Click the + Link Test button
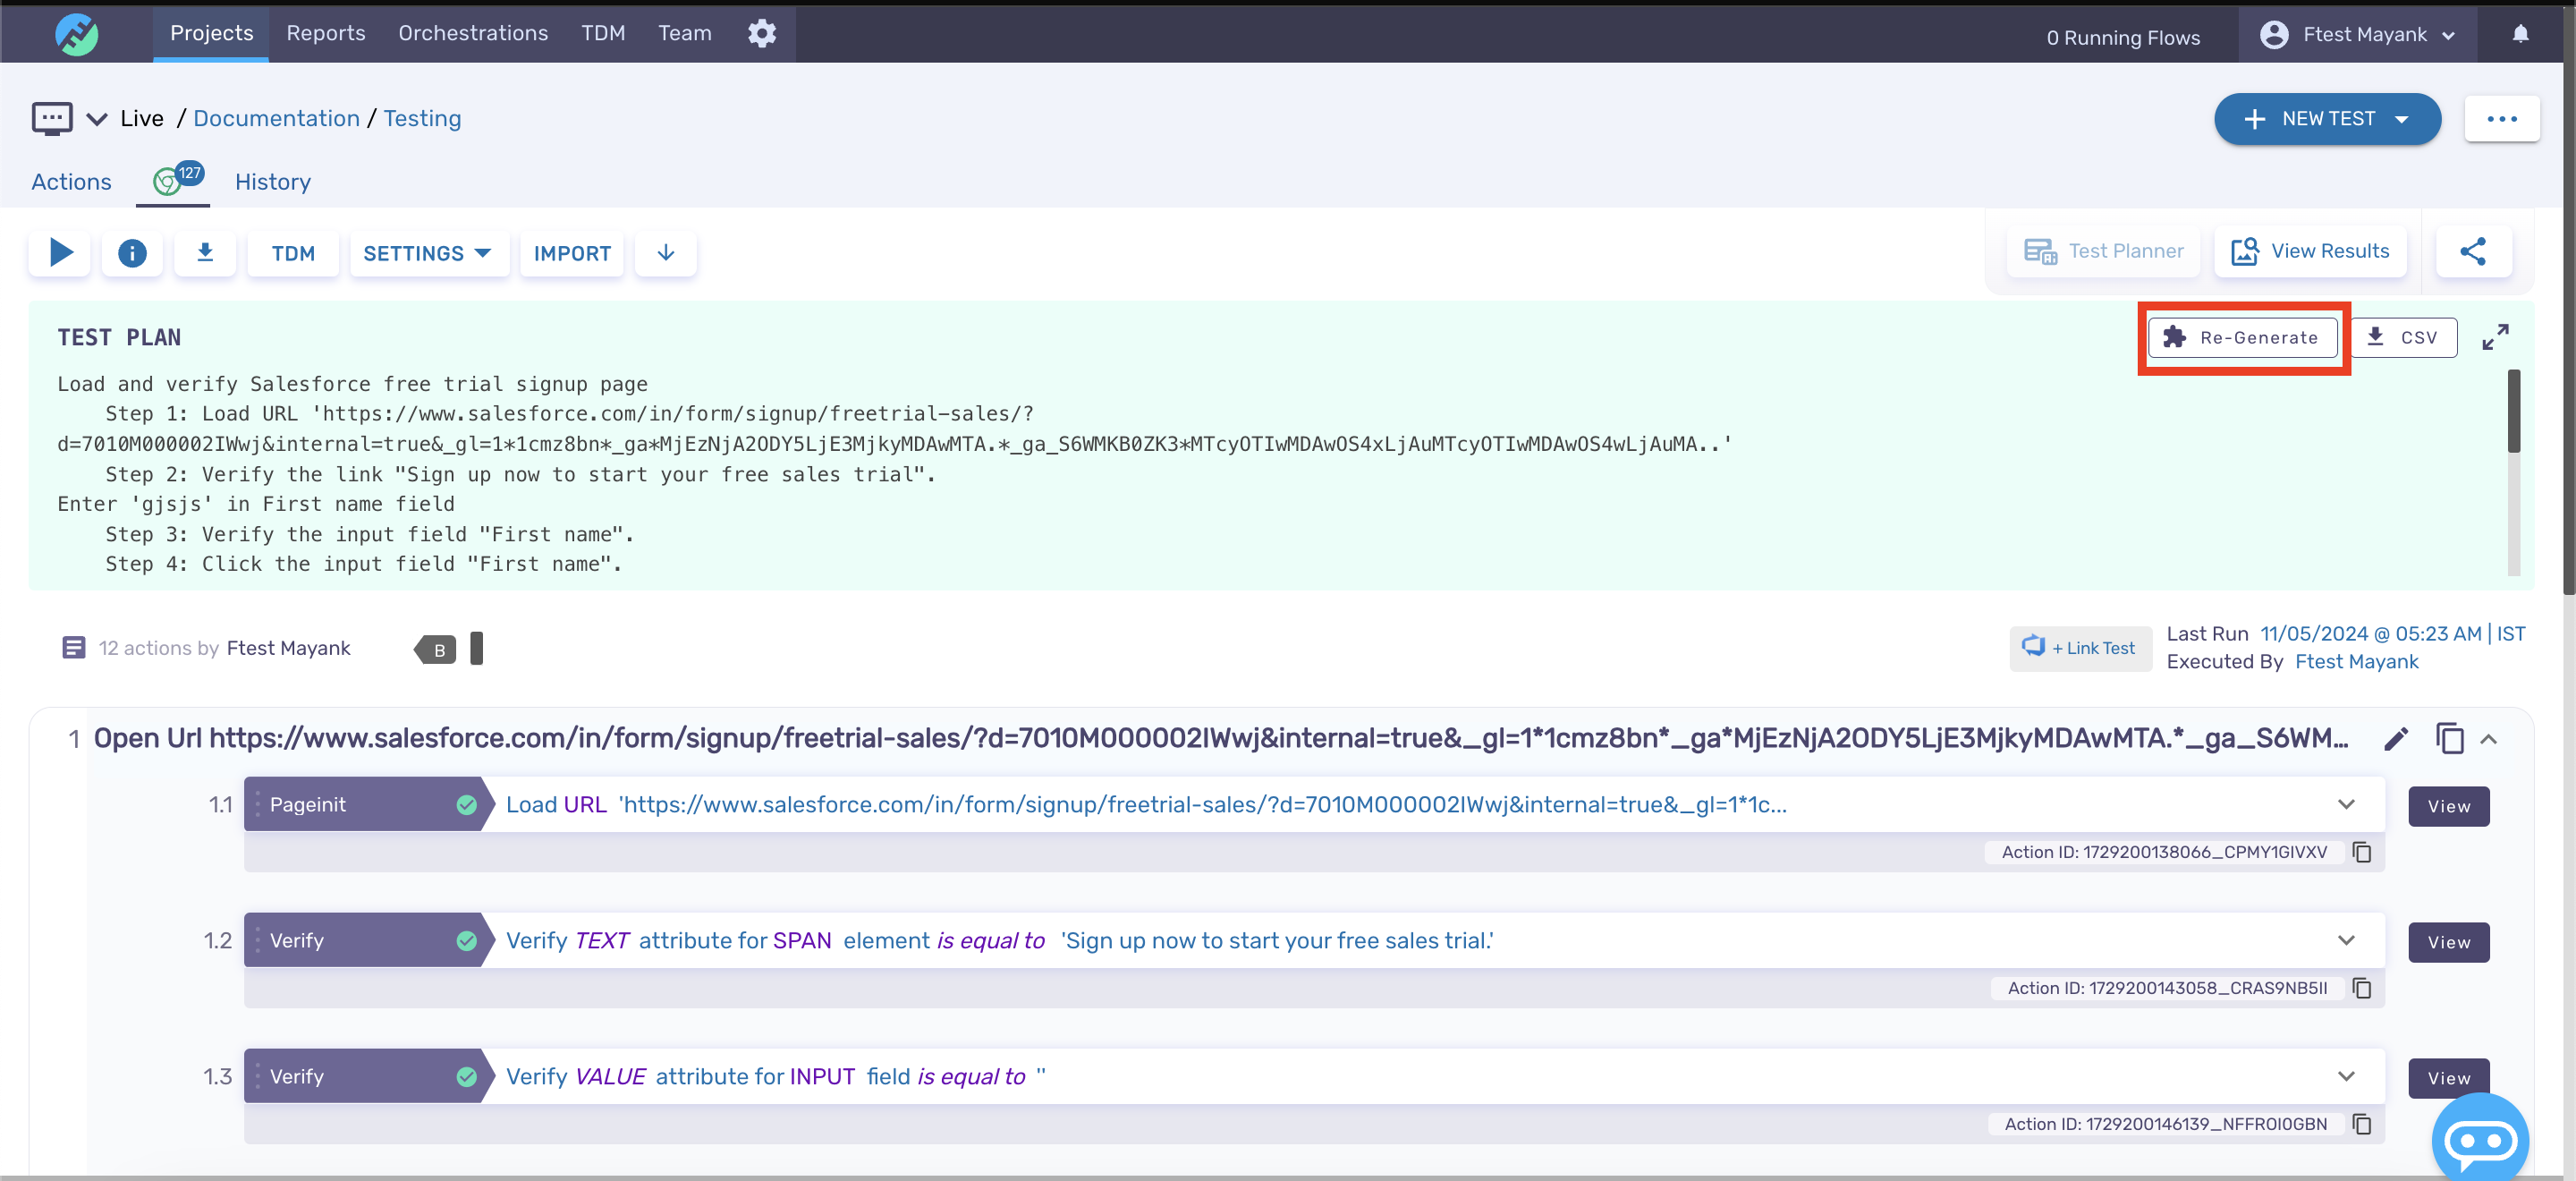The image size is (2576, 1181). [2080, 648]
